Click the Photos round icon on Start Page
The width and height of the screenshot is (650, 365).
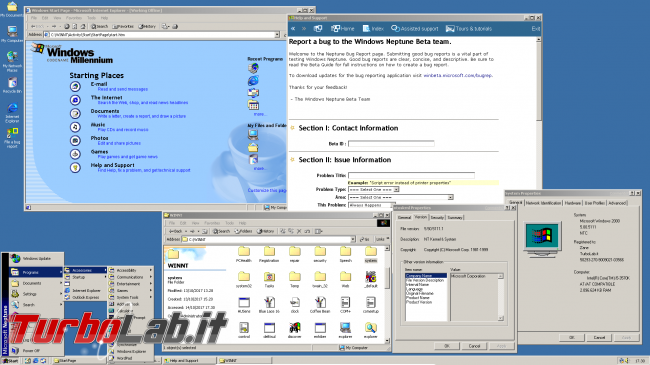click(x=75, y=141)
